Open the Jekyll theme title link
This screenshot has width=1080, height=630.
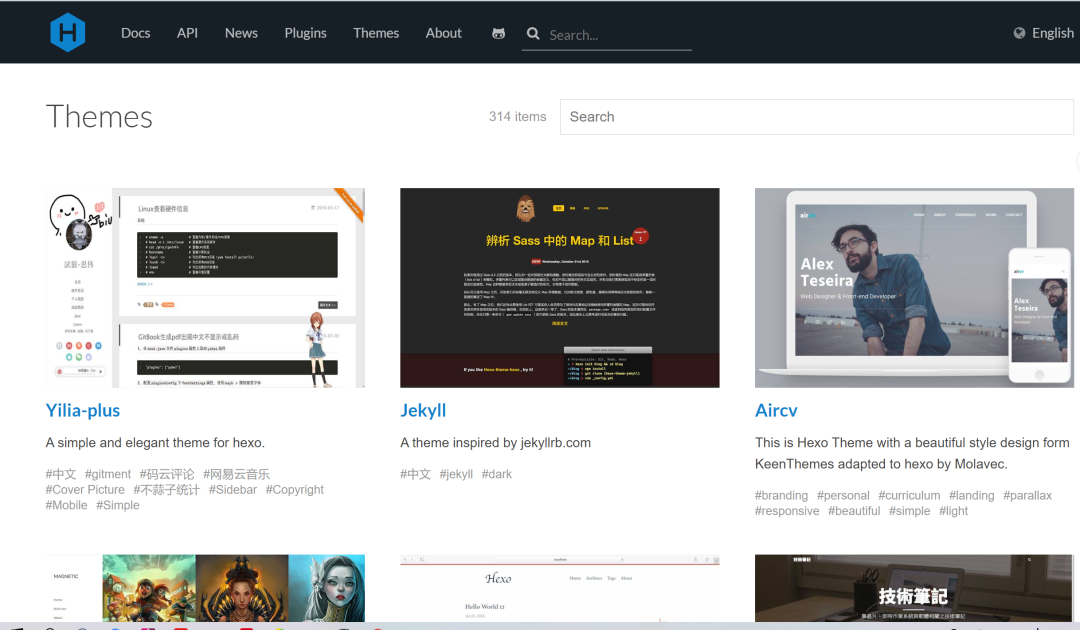click(x=423, y=410)
